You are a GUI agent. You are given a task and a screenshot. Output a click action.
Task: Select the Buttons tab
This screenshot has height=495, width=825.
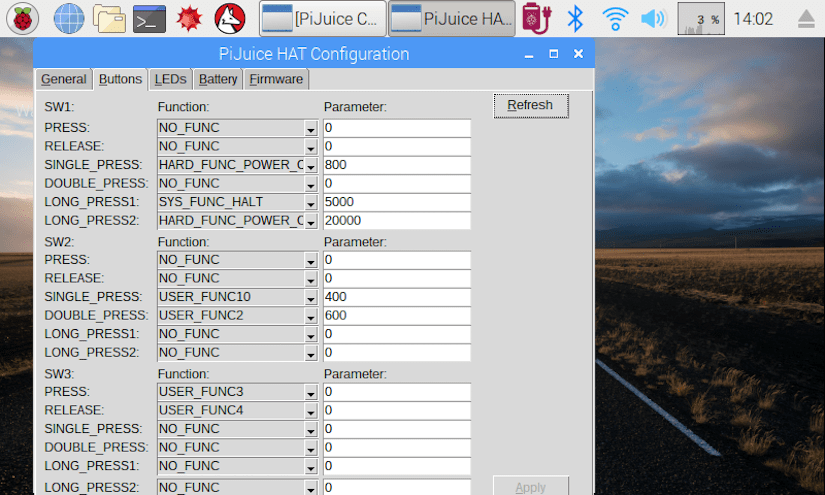(120, 79)
